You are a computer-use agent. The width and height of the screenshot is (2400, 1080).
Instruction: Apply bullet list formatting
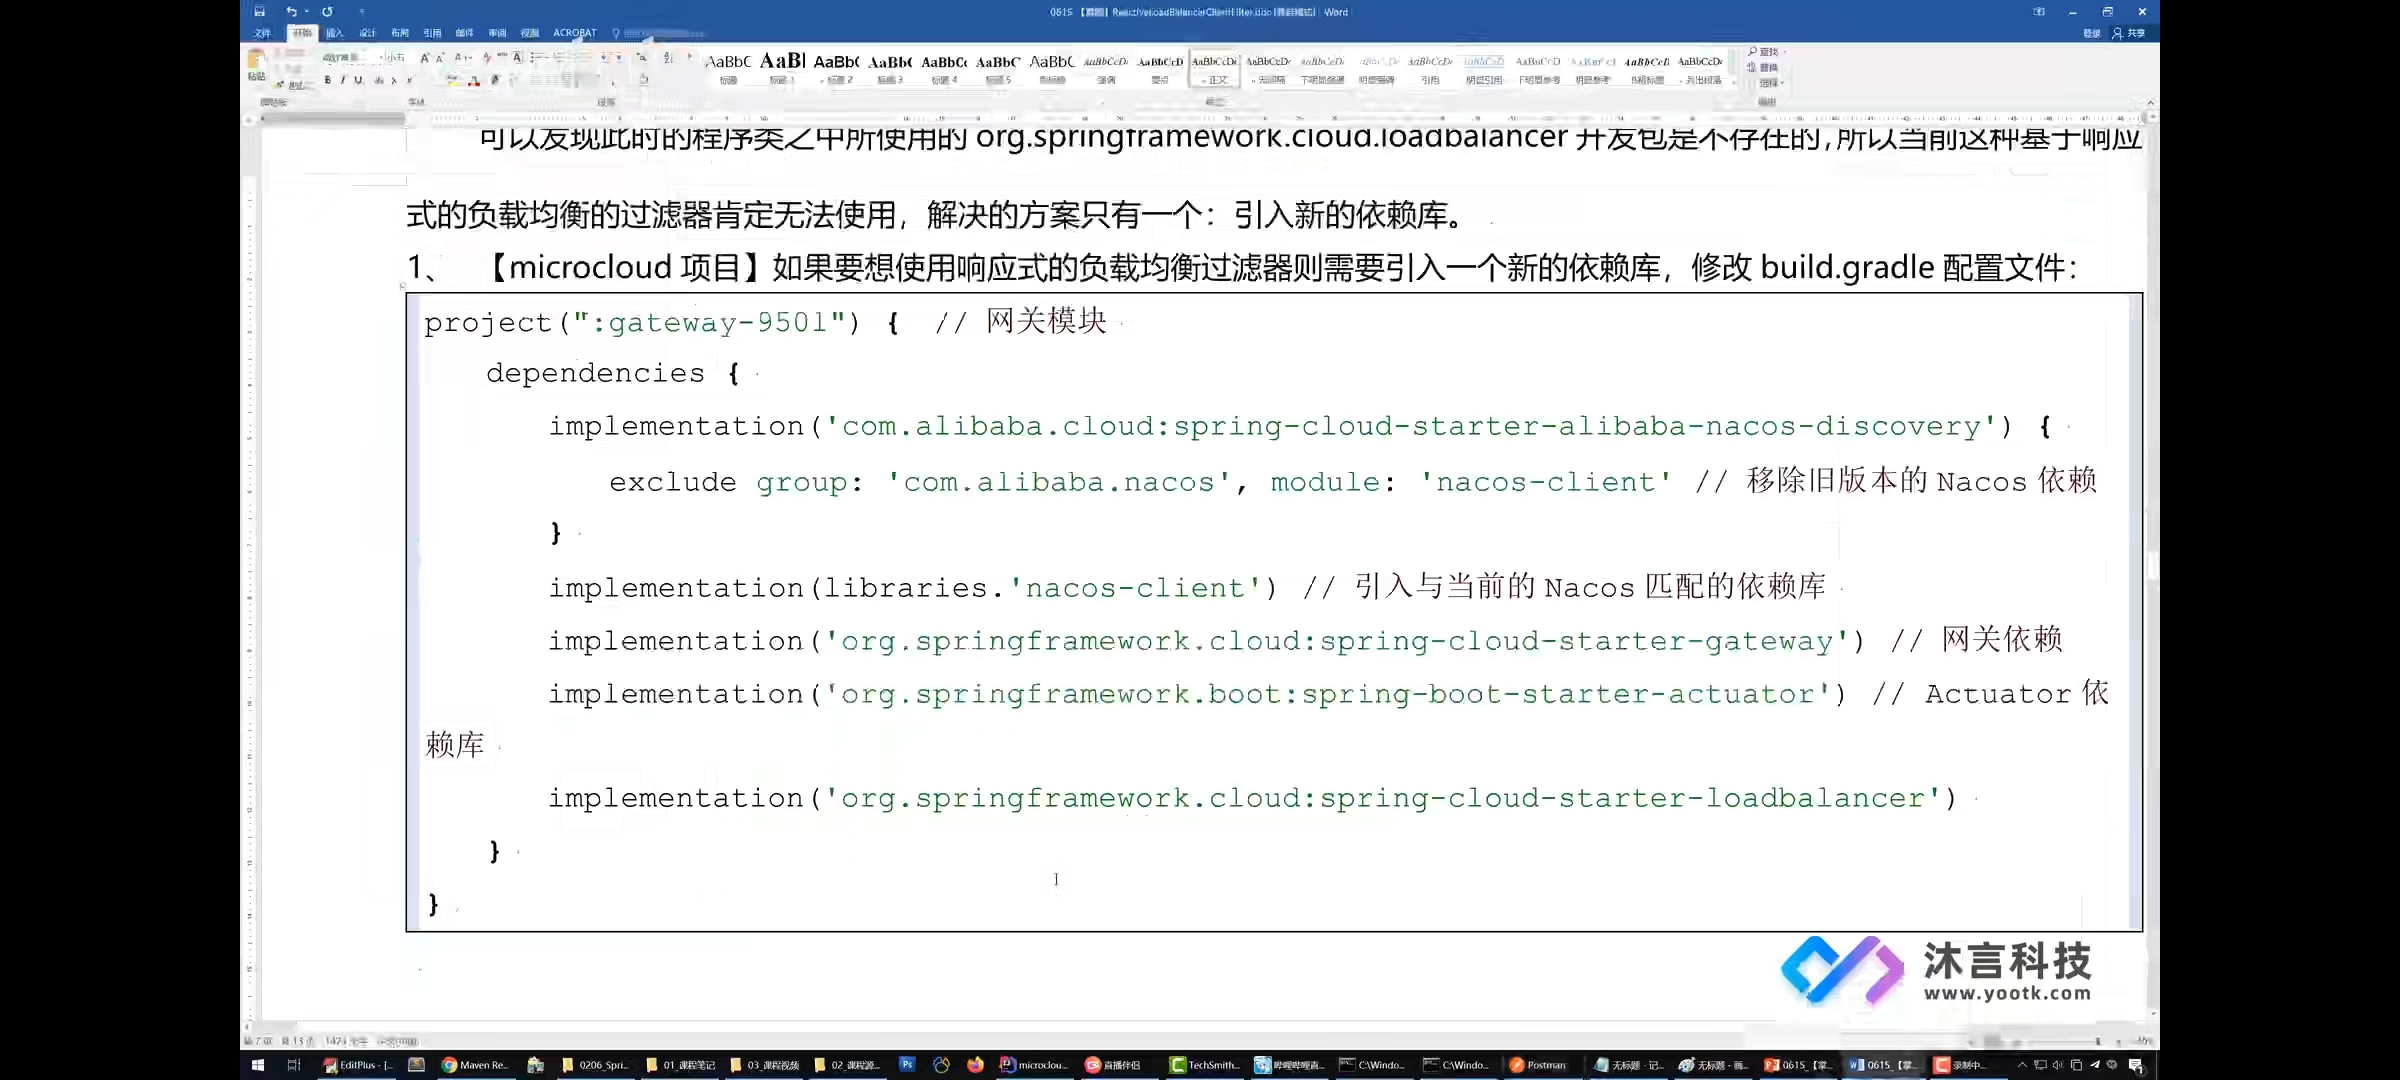click(x=538, y=58)
